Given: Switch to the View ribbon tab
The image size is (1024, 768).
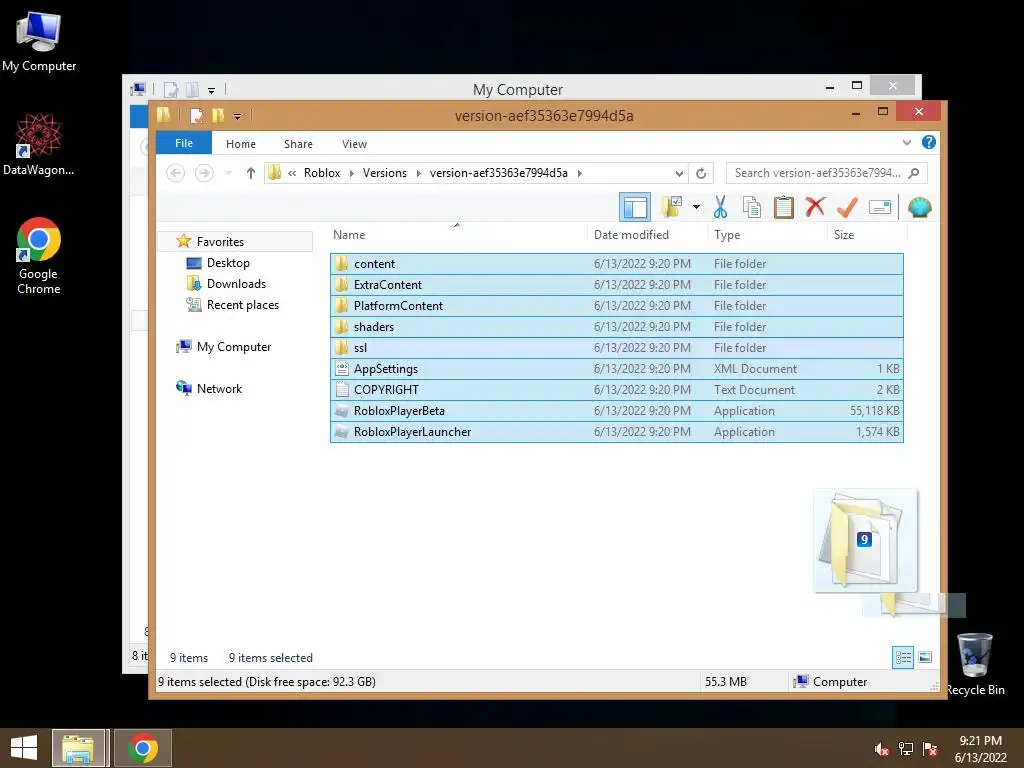Looking at the screenshot, I should click(355, 144).
